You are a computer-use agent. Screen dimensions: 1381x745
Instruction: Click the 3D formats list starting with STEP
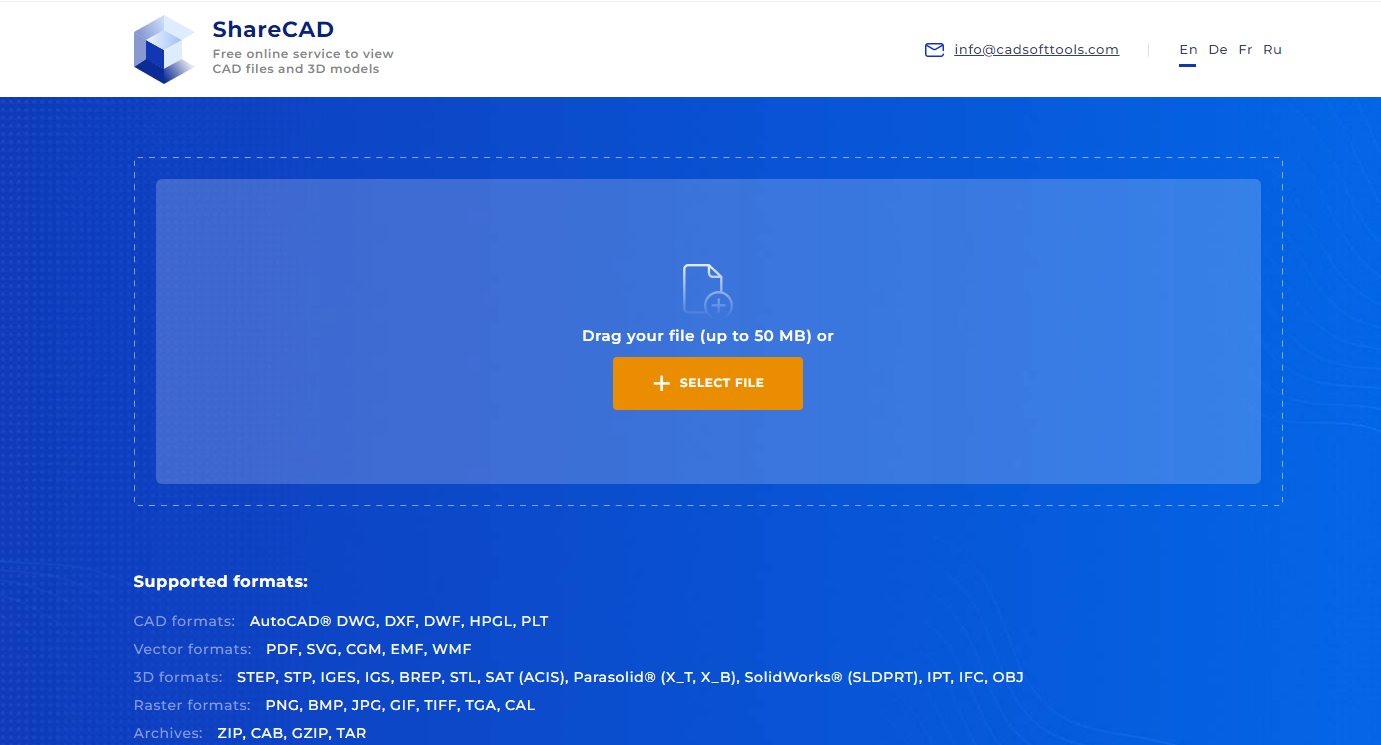pos(630,677)
